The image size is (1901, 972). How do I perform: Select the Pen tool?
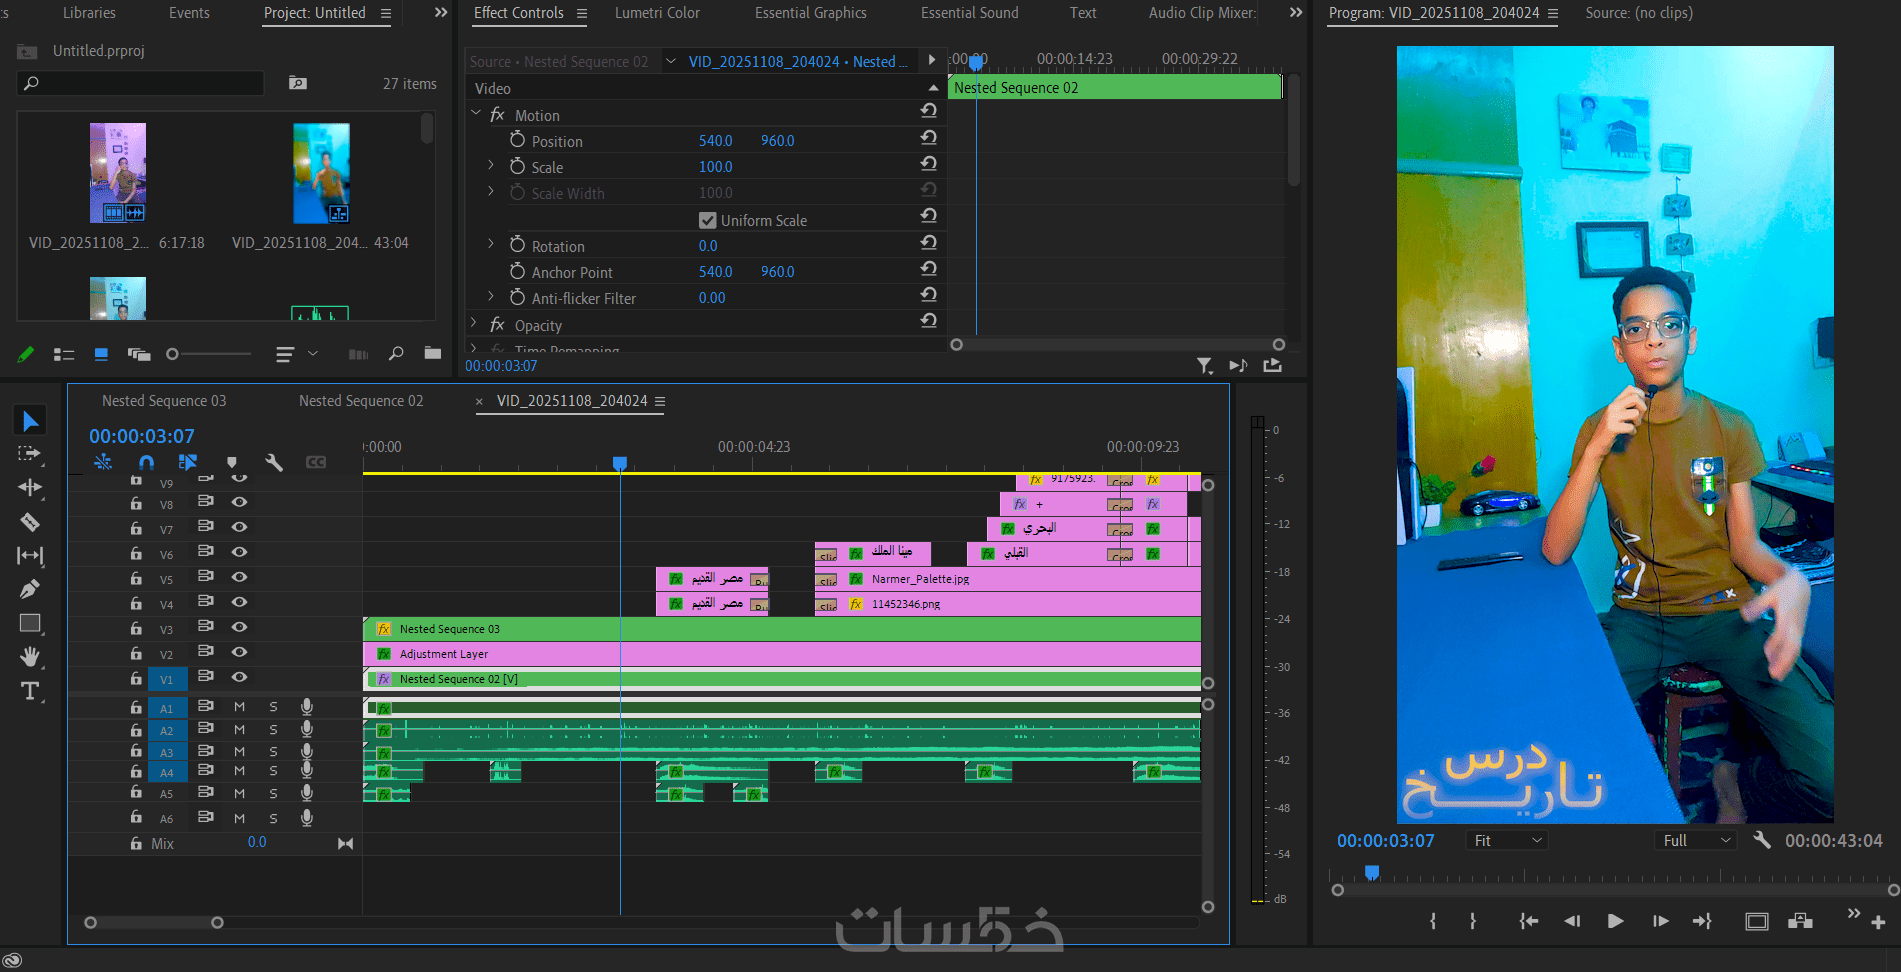30,589
